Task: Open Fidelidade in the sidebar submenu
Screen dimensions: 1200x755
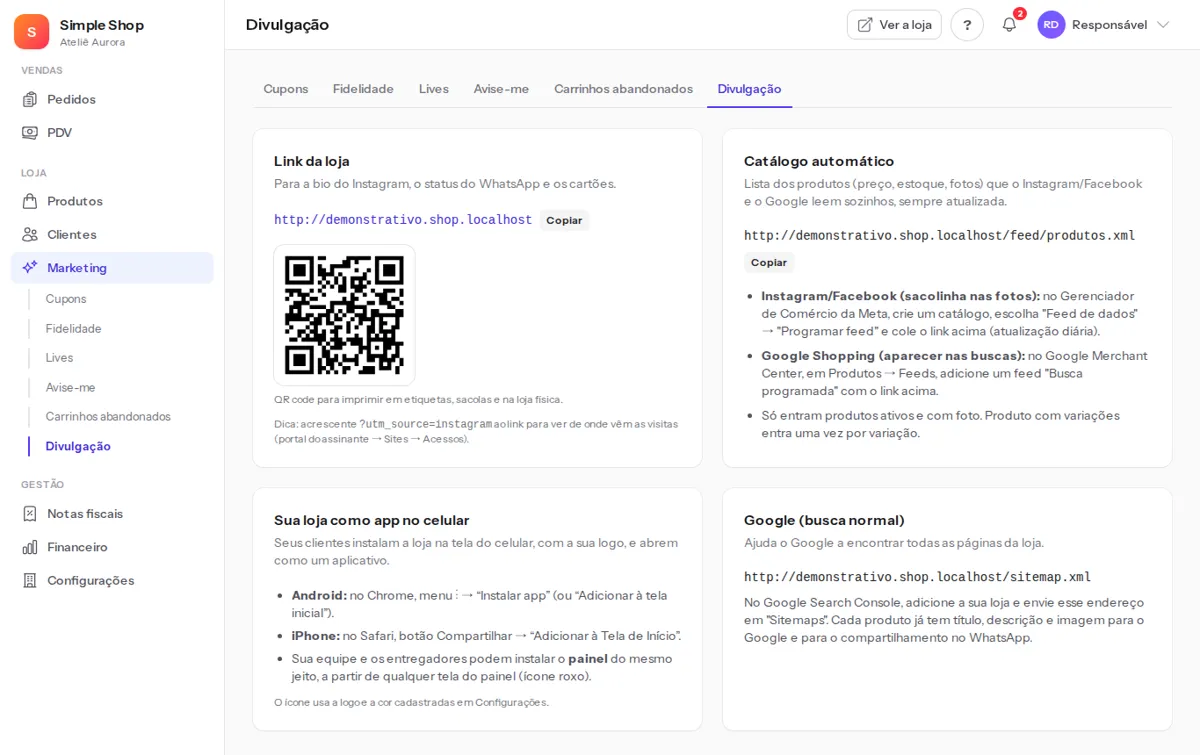Action: (74, 328)
